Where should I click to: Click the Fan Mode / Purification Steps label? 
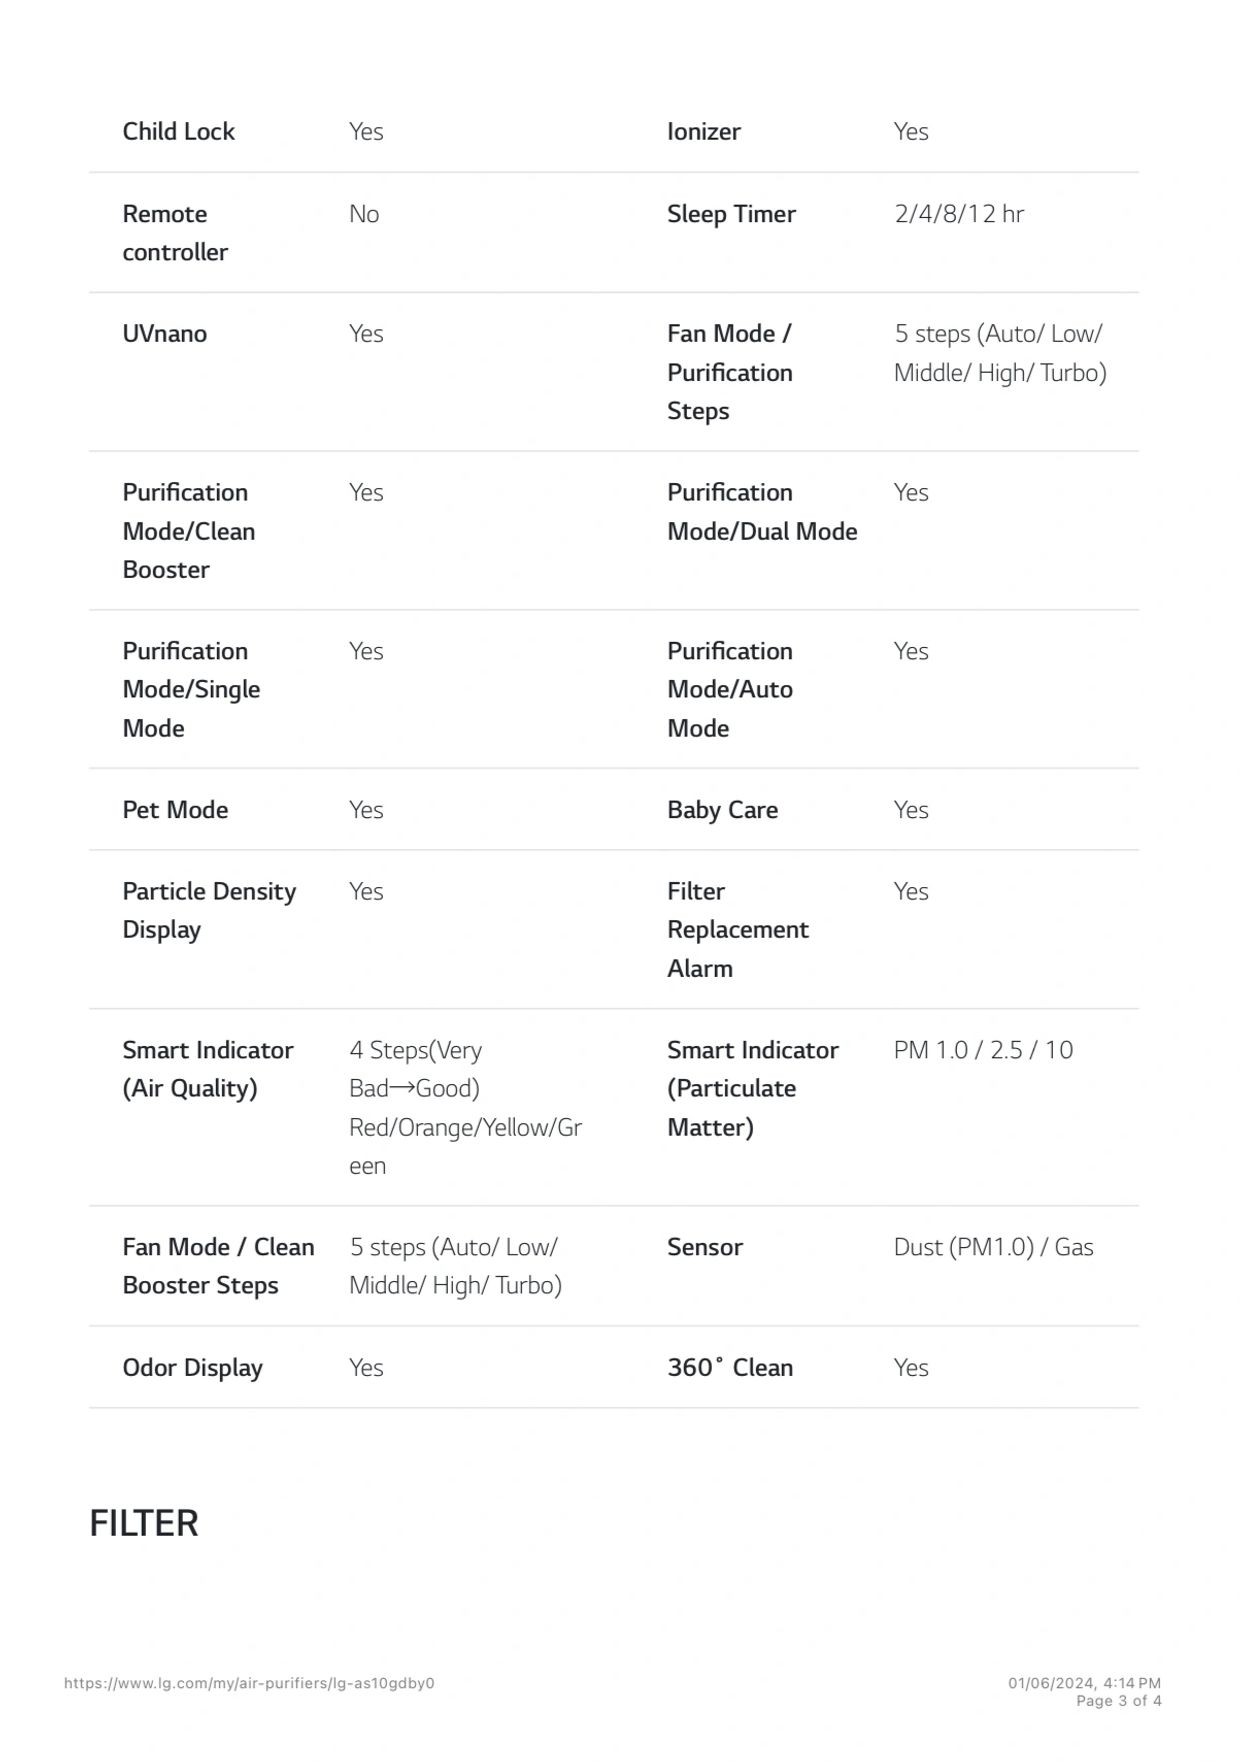729,372
